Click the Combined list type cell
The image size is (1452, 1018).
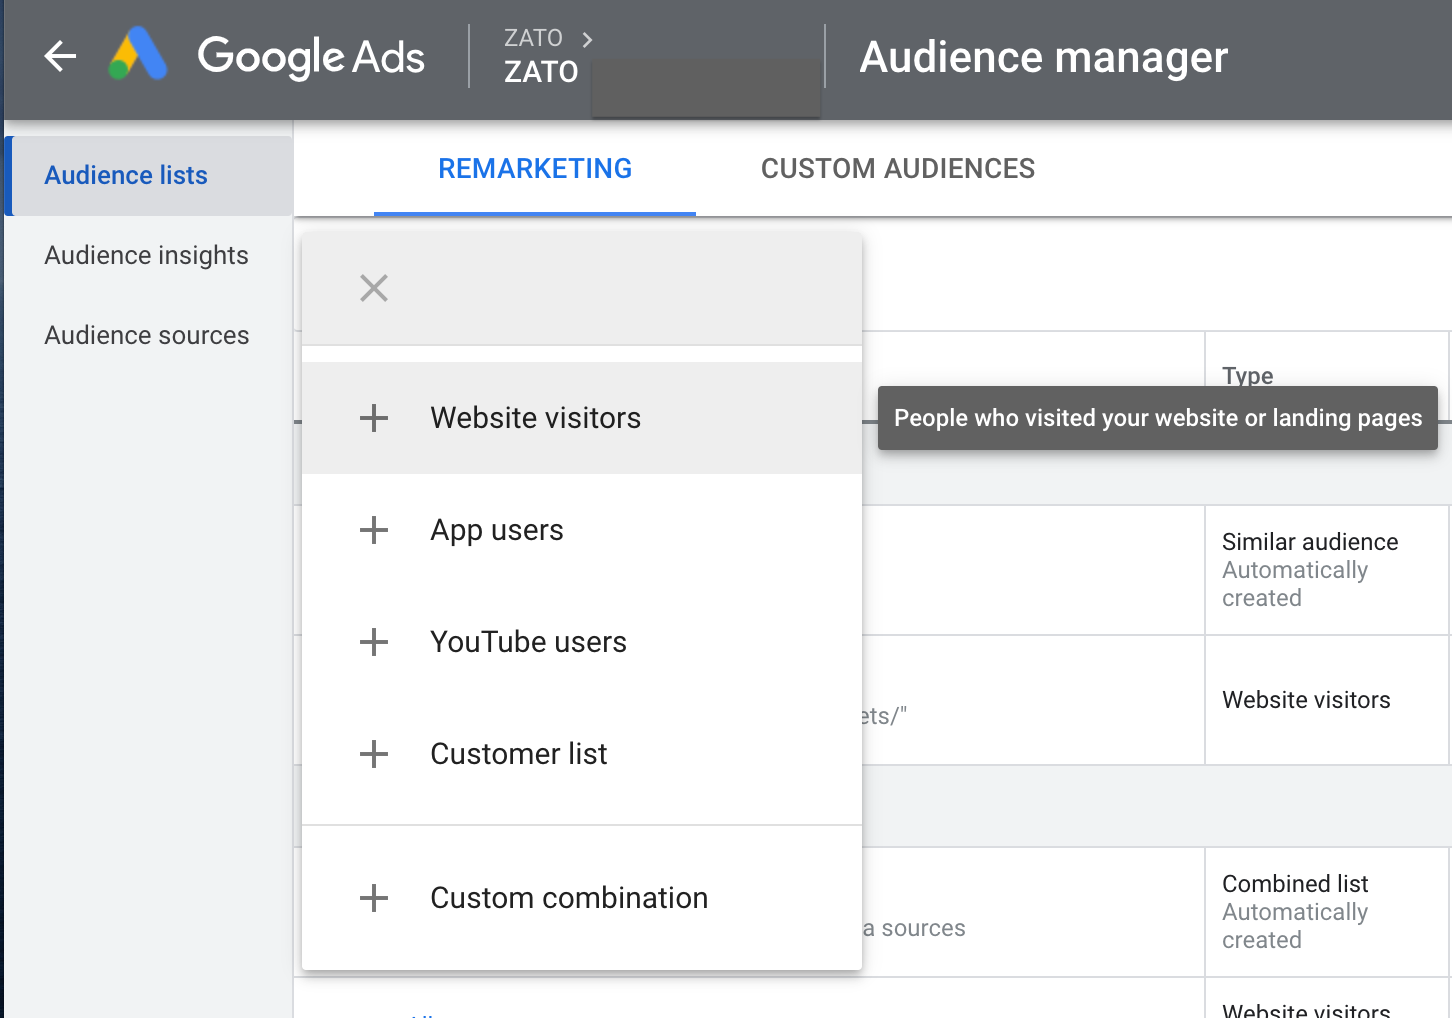click(x=1326, y=912)
